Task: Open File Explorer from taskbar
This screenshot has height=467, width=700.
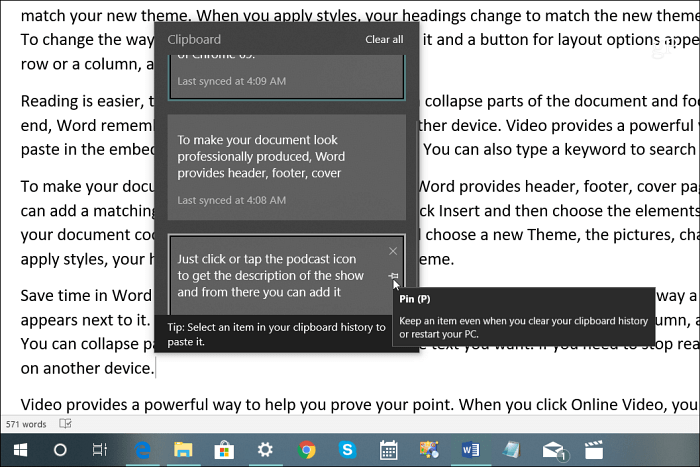Action: tap(183, 450)
